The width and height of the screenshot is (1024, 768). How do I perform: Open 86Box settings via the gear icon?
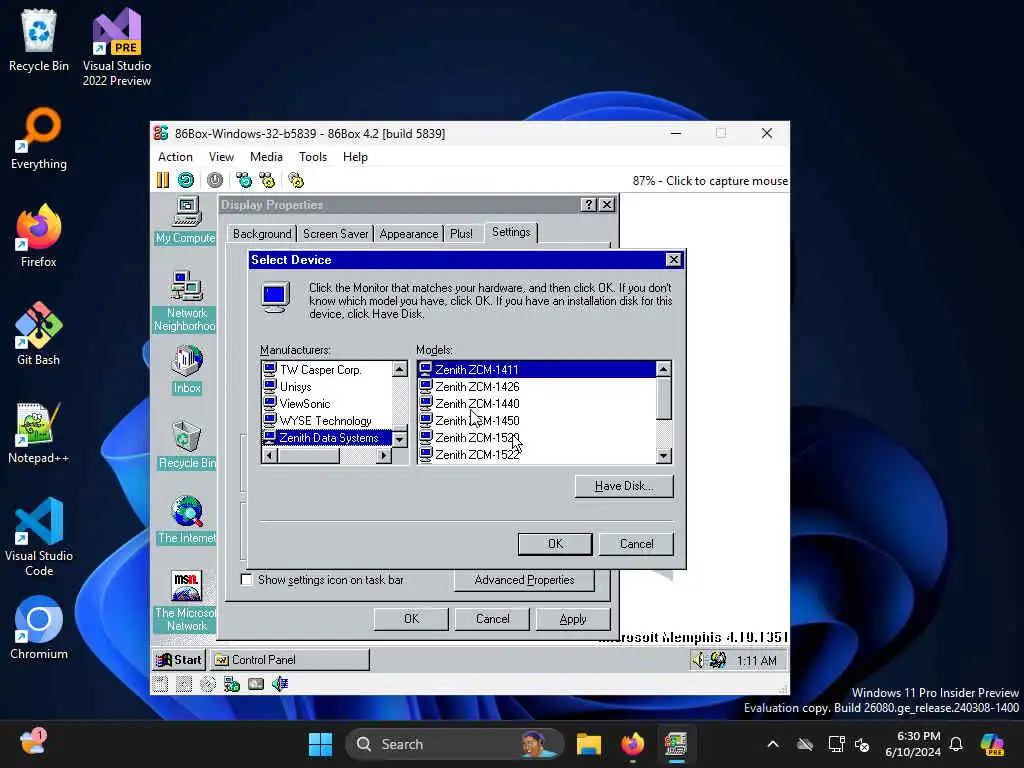click(x=296, y=180)
